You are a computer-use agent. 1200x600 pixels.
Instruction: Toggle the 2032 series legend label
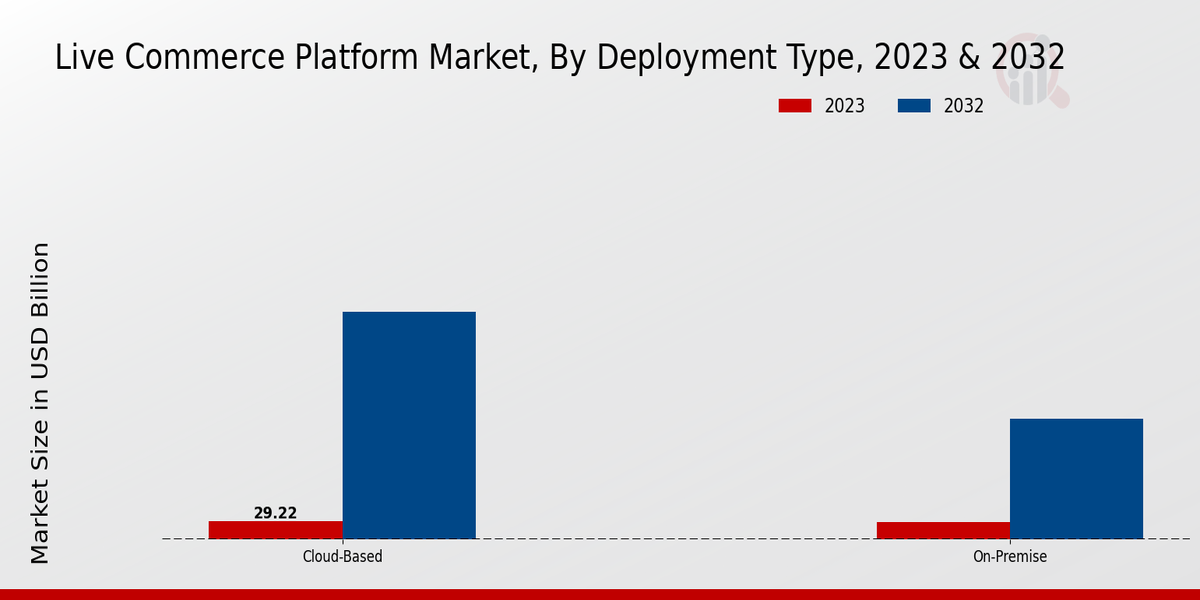[963, 106]
